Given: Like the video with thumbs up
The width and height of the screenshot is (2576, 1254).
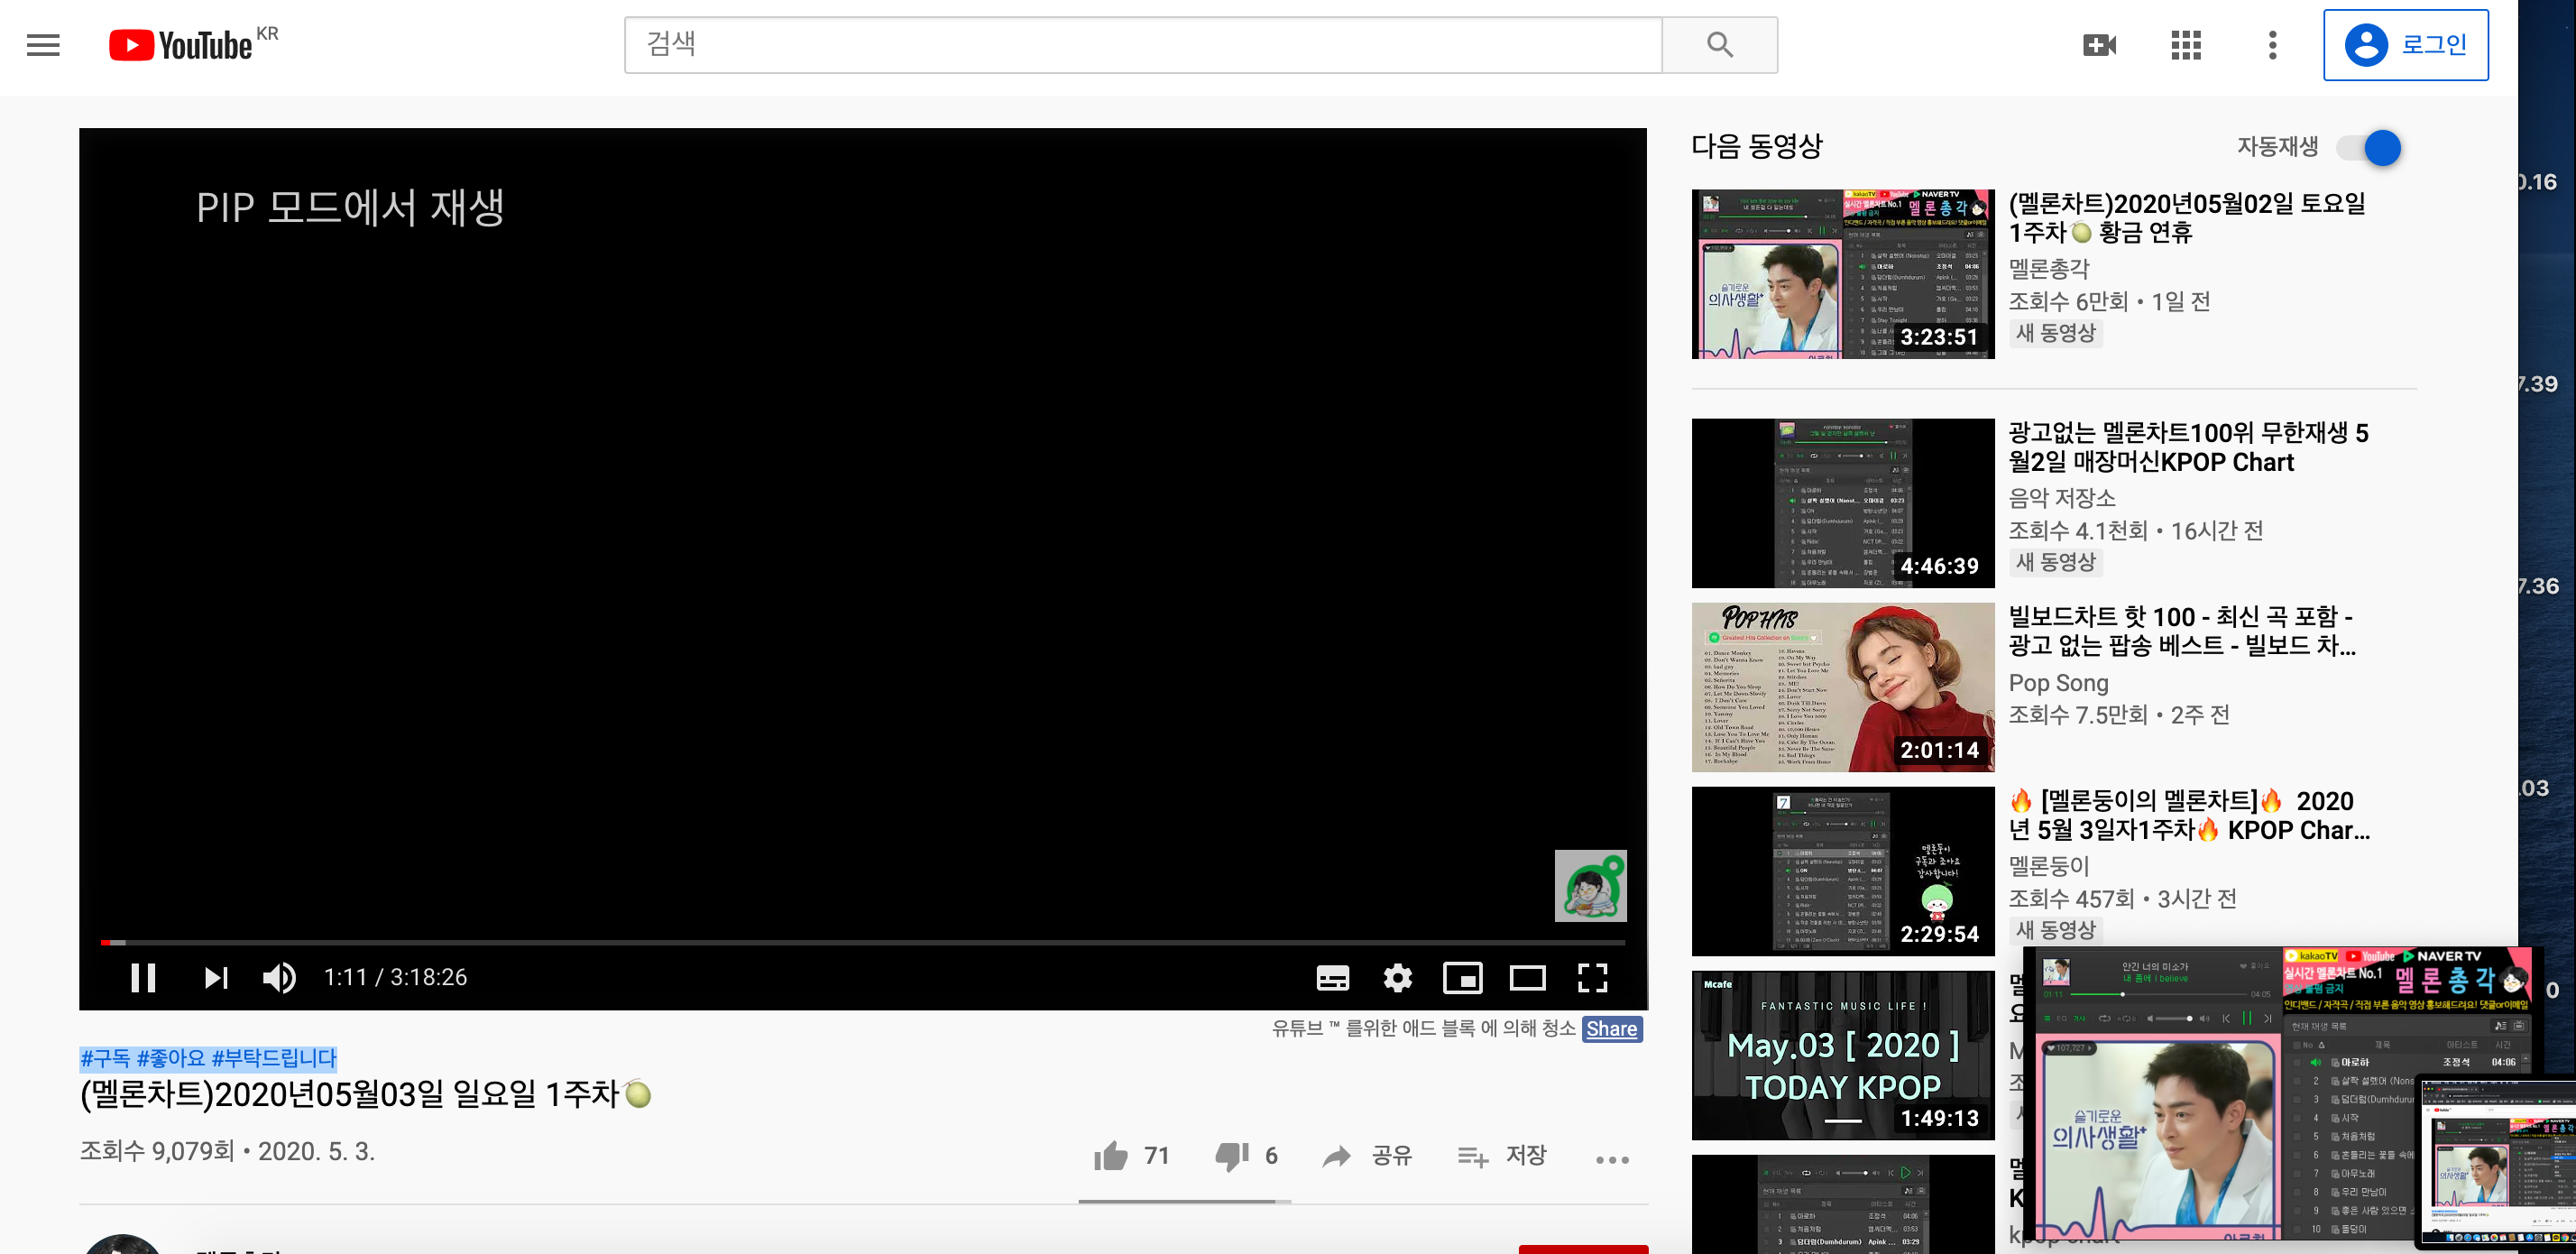Looking at the screenshot, I should point(1111,1156).
